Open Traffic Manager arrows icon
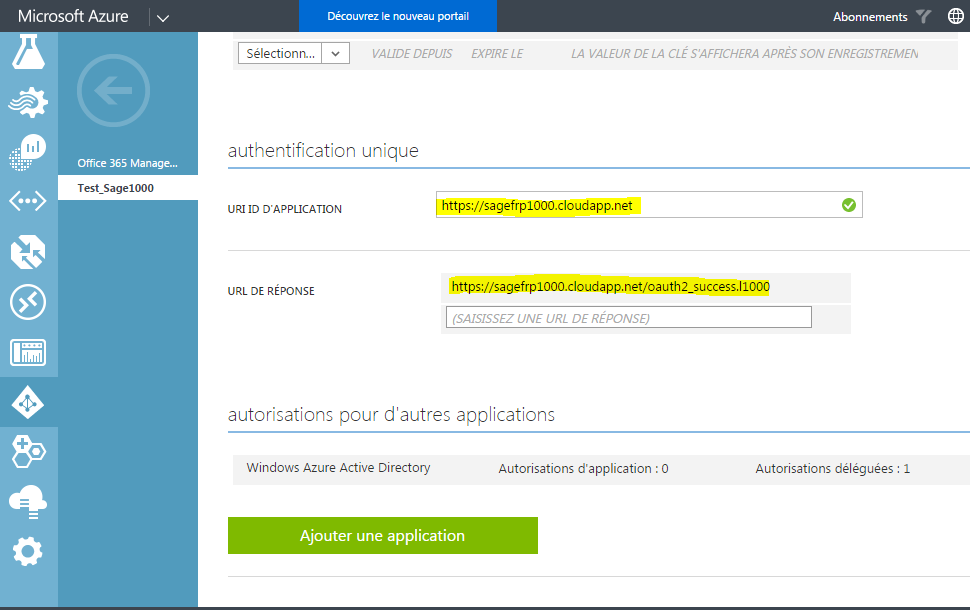This screenshot has width=970, height=610. [28, 252]
